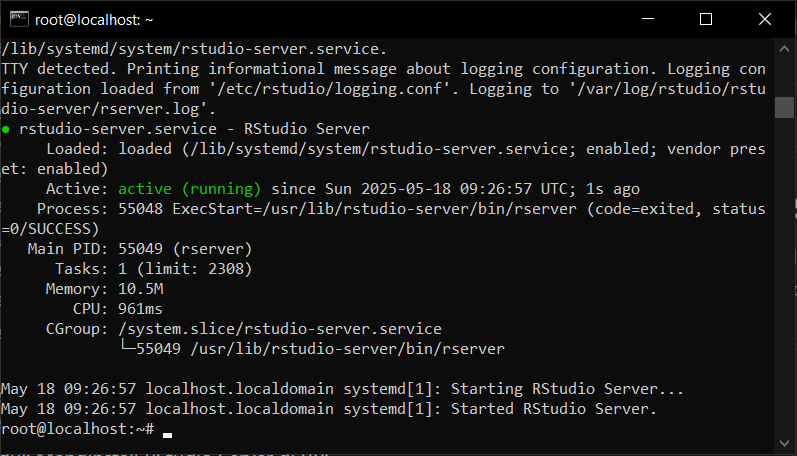Click the 'Started RStudio Server.' log line

click(329, 409)
